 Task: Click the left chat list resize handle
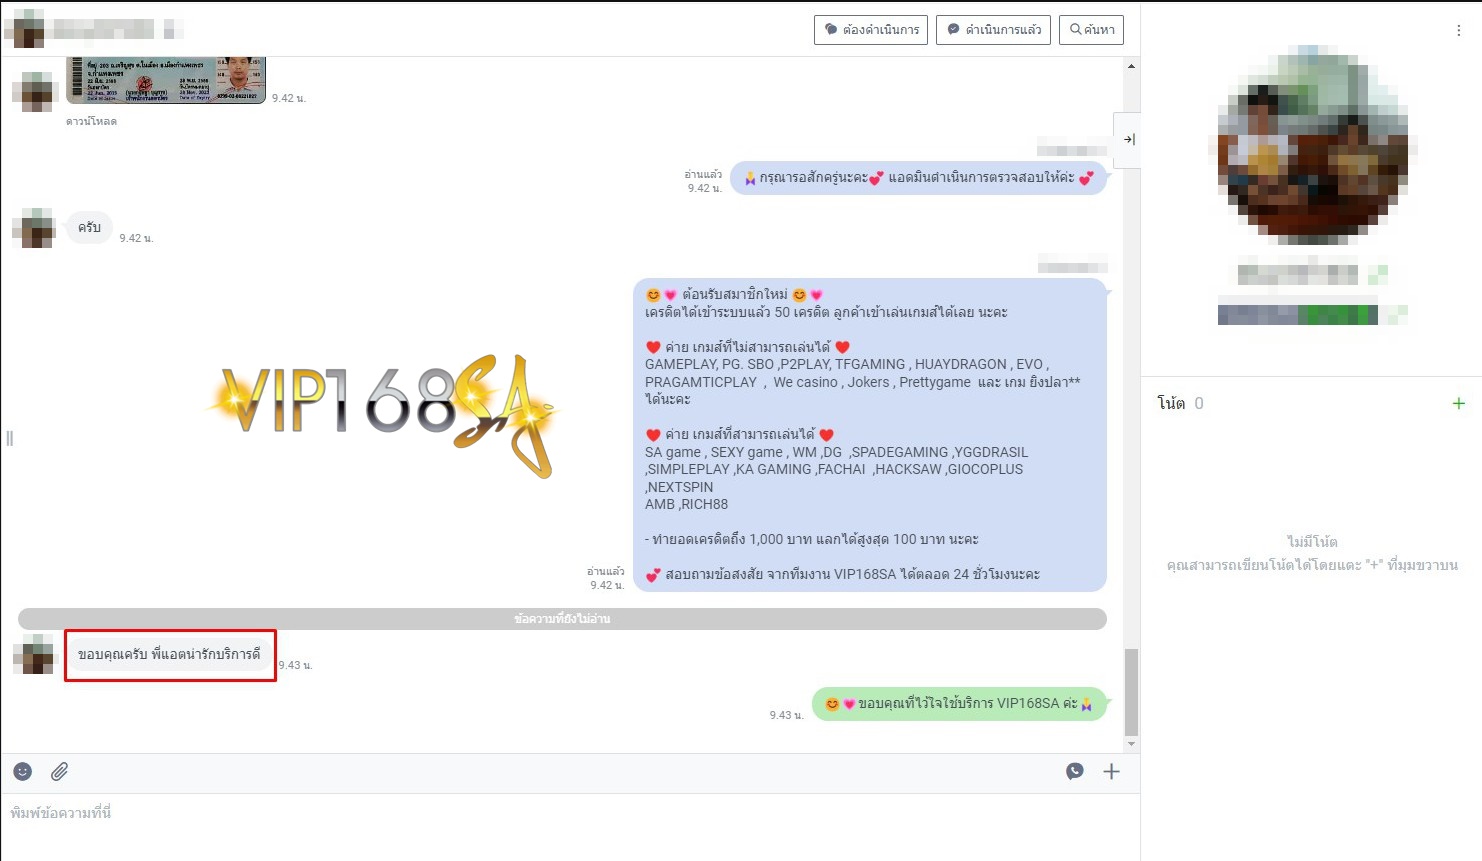[10, 438]
